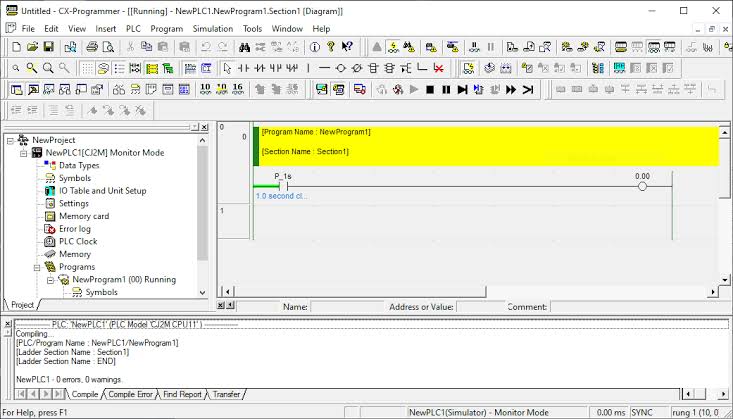733x419 pixels.
Task: Collapse NewProgram1 (00) Running node
Action: point(50,280)
